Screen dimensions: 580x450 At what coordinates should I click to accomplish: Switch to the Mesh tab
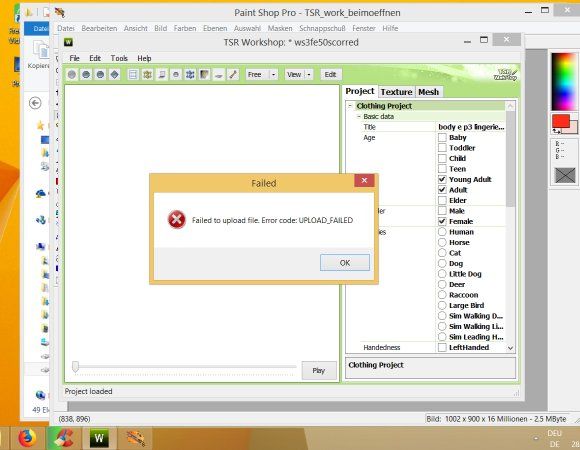coord(429,92)
